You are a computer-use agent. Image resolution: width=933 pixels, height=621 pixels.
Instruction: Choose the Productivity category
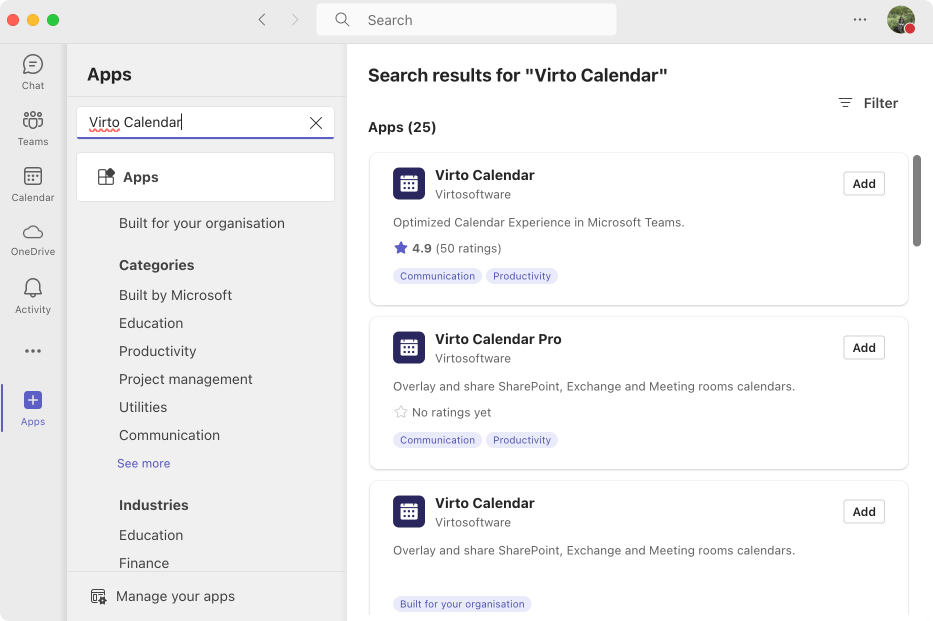coord(157,351)
